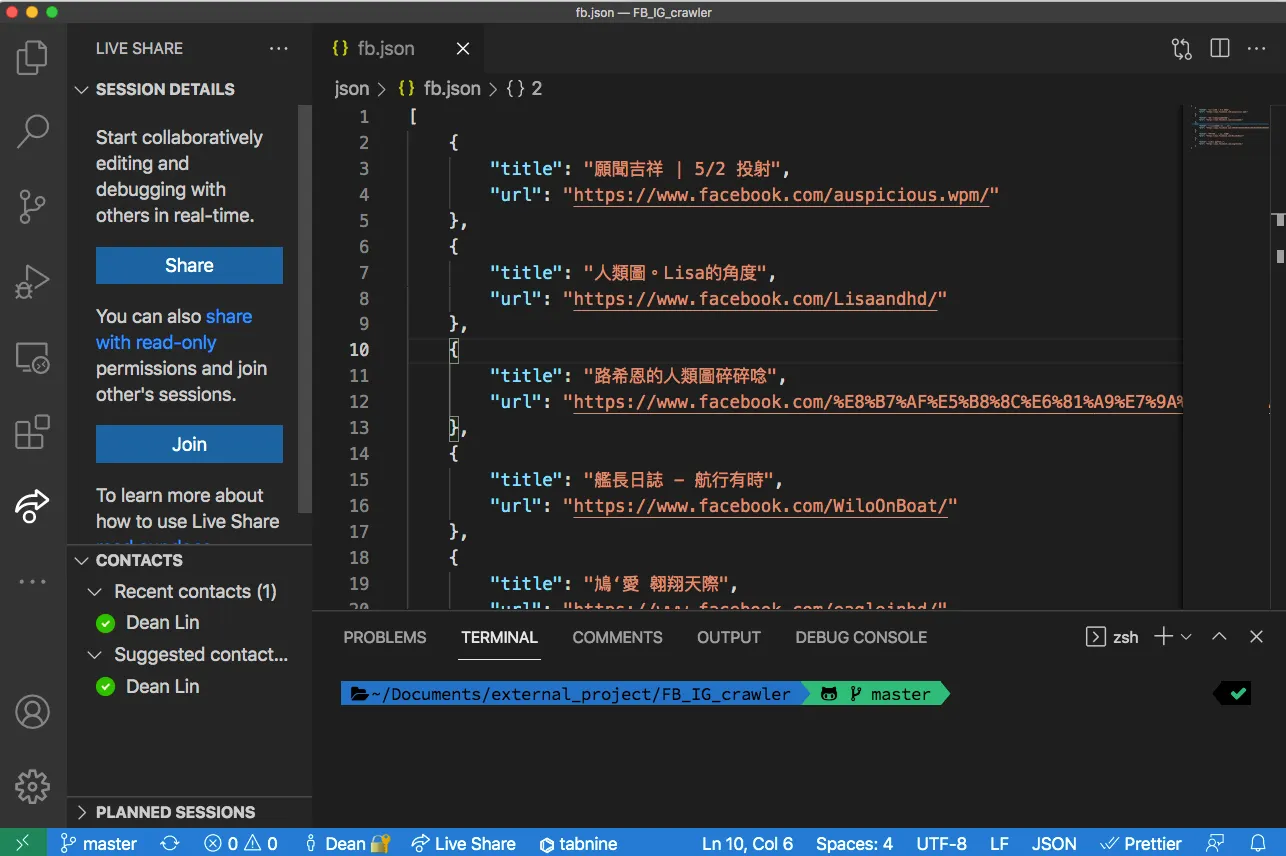The height and width of the screenshot is (856, 1286).
Task: Click the facebook.com/auspicious.wpm URL in editor
Action: click(x=781, y=195)
